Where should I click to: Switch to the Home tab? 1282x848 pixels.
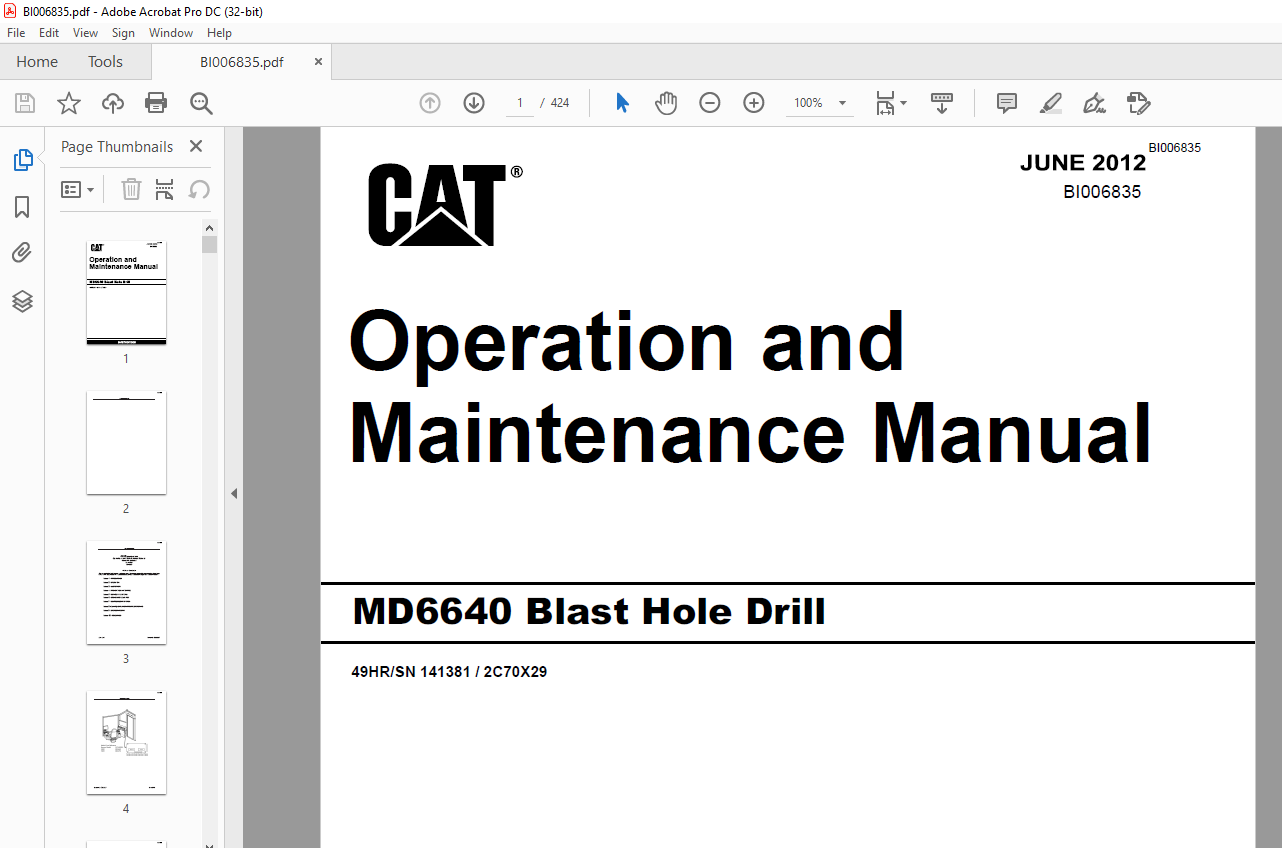(x=37, y=62)
